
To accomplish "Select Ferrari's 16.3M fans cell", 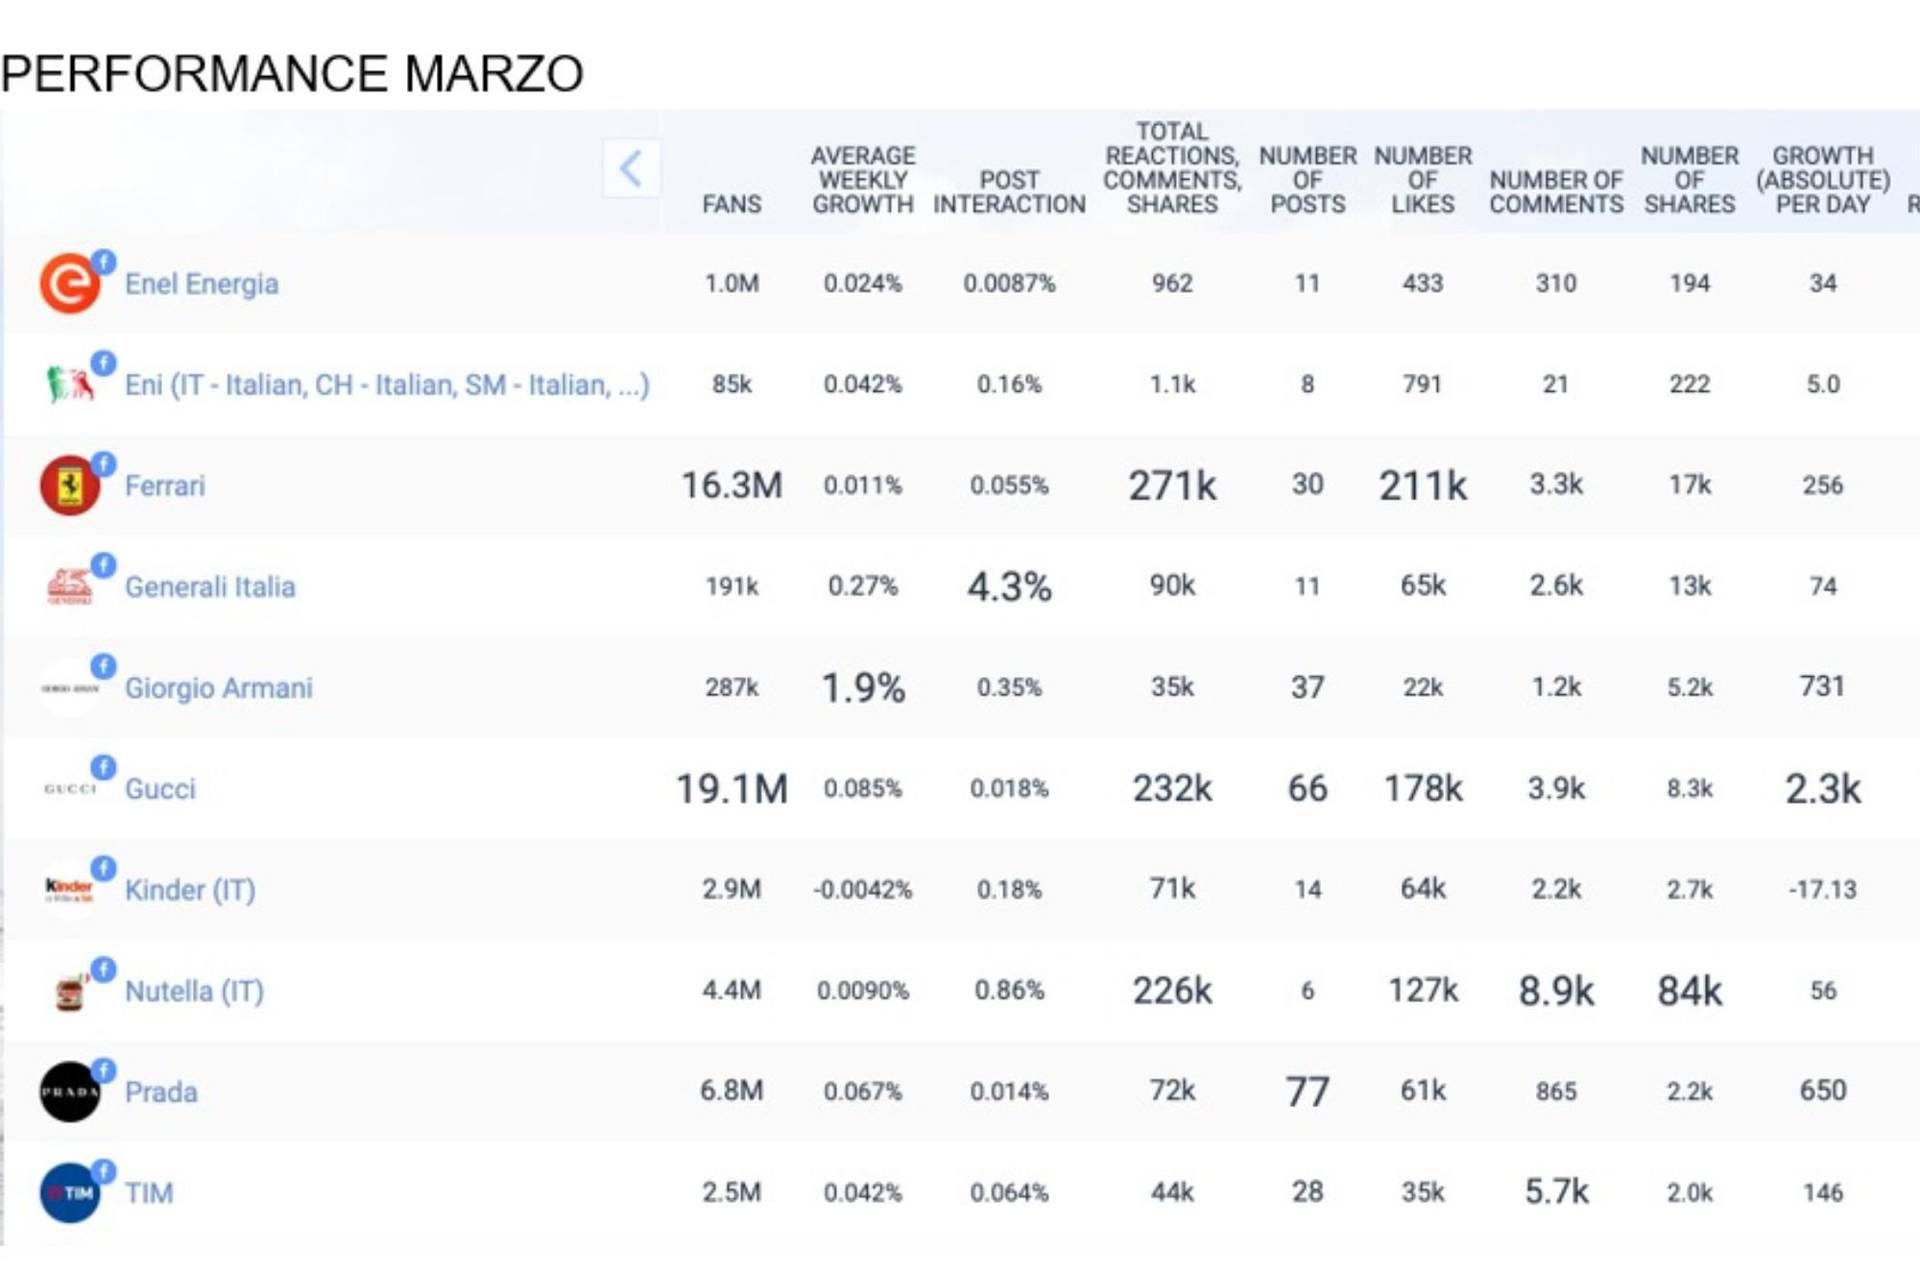I will click(732, 486).
